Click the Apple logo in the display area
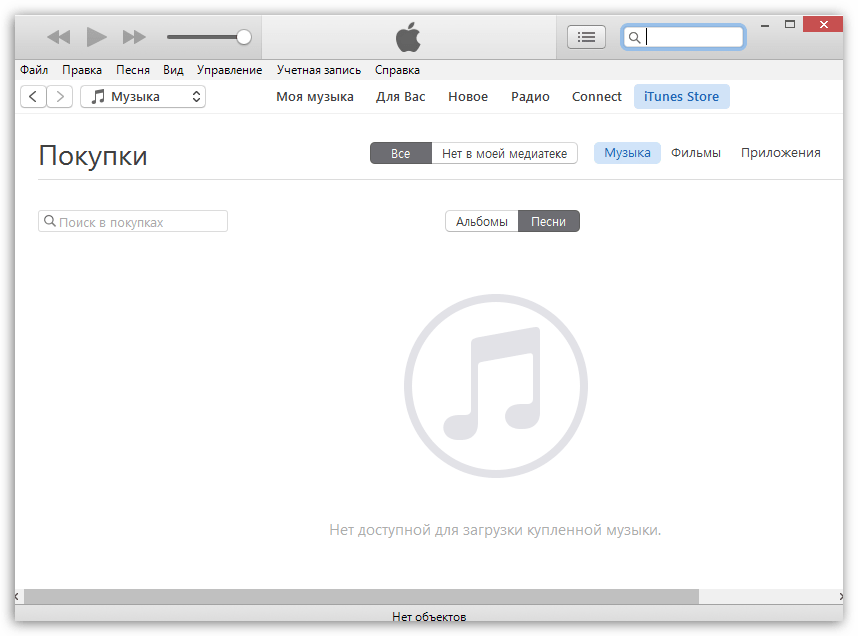 (x=408, y=37)
